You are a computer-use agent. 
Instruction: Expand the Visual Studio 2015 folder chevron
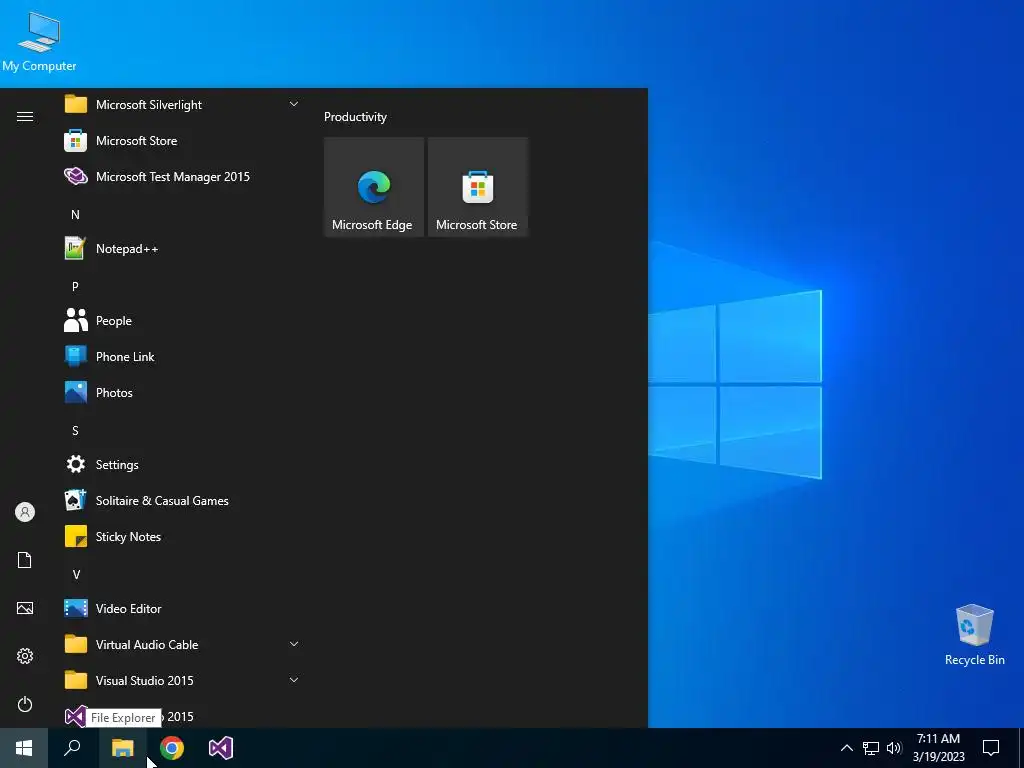[x=294, y=680]
